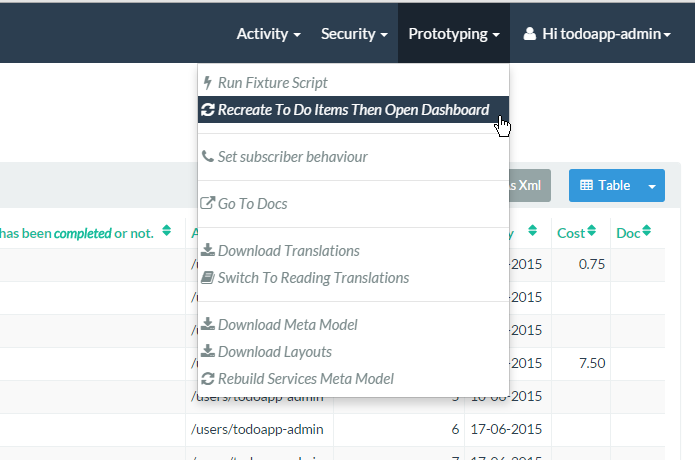
Task: Click the phone icon for Set subscriber behaviour
Action: (208, 157)
